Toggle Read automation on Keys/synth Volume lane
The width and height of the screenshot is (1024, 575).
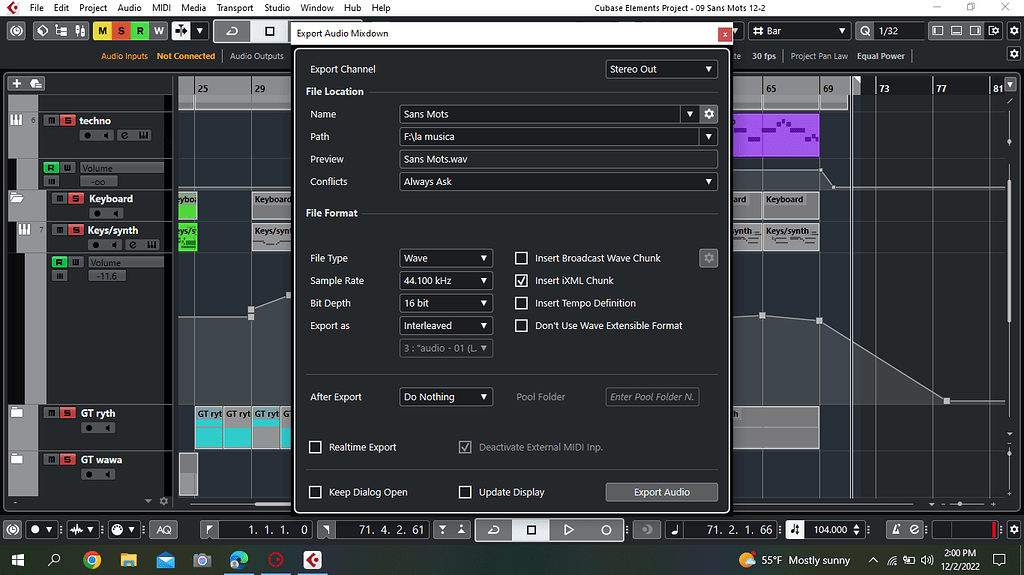pyautogui.click(x=59, y=262)
